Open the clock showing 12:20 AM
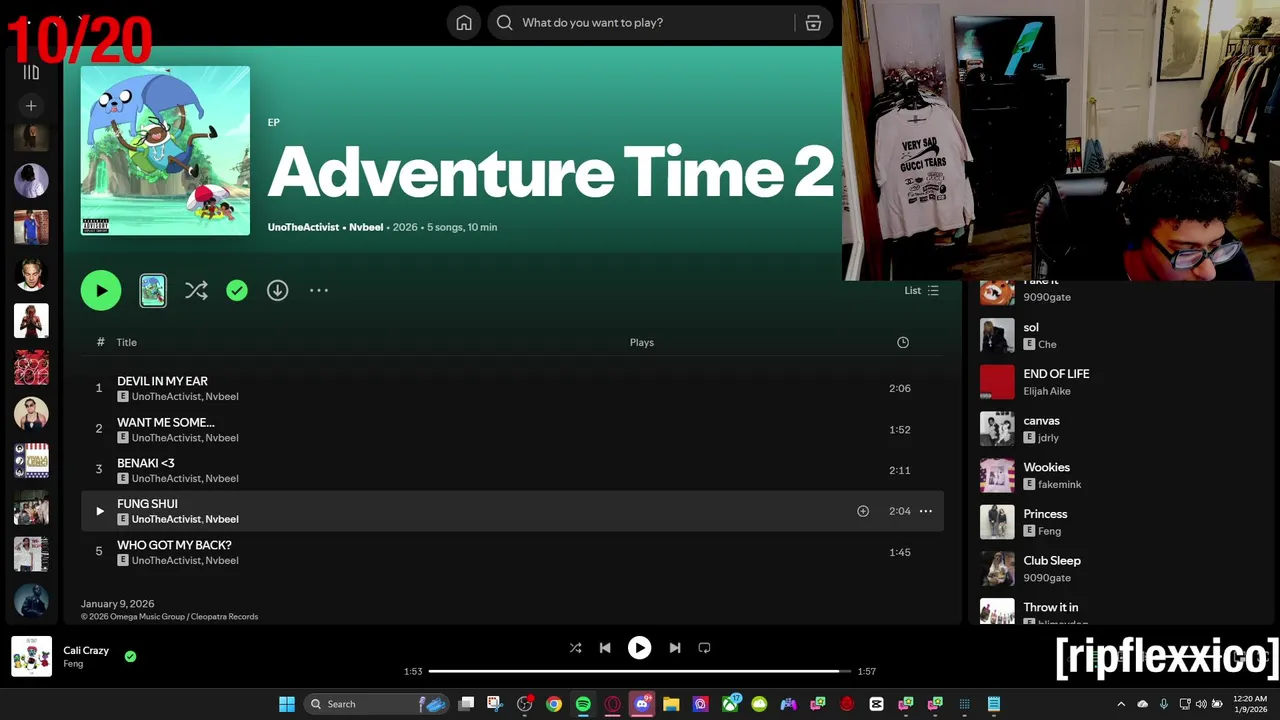 point(1250,704)
